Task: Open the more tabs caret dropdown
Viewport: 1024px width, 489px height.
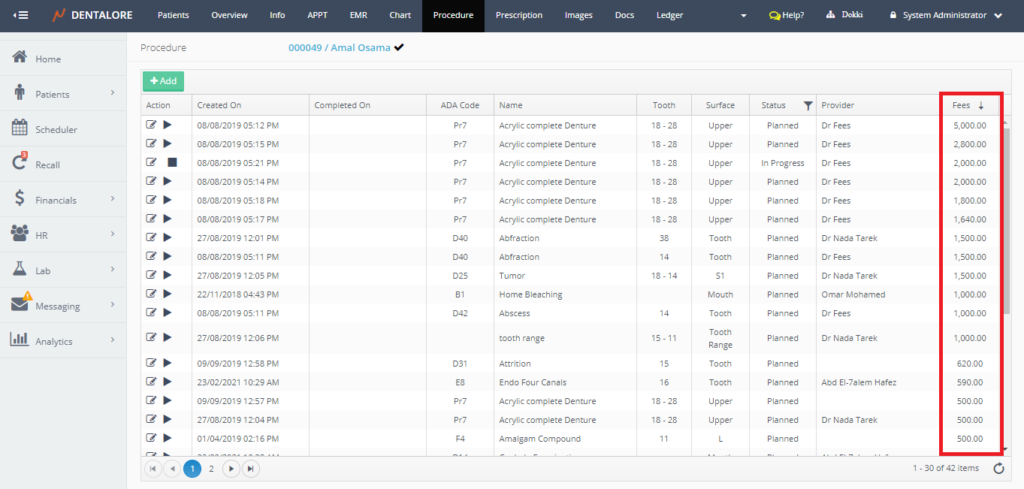Action: click(743, 16)
